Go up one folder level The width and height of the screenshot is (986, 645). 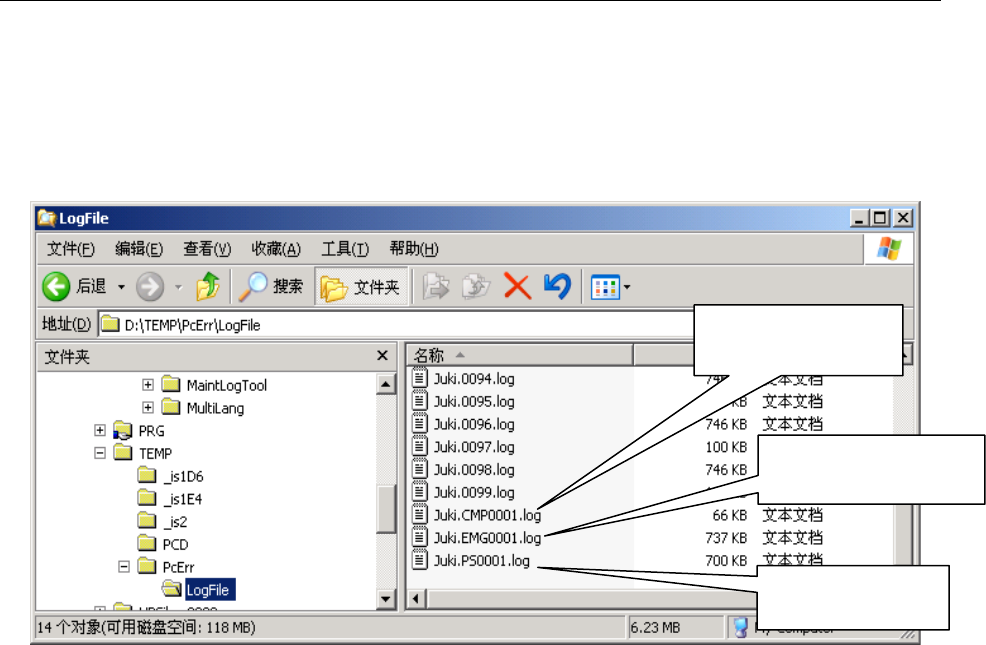208,287
